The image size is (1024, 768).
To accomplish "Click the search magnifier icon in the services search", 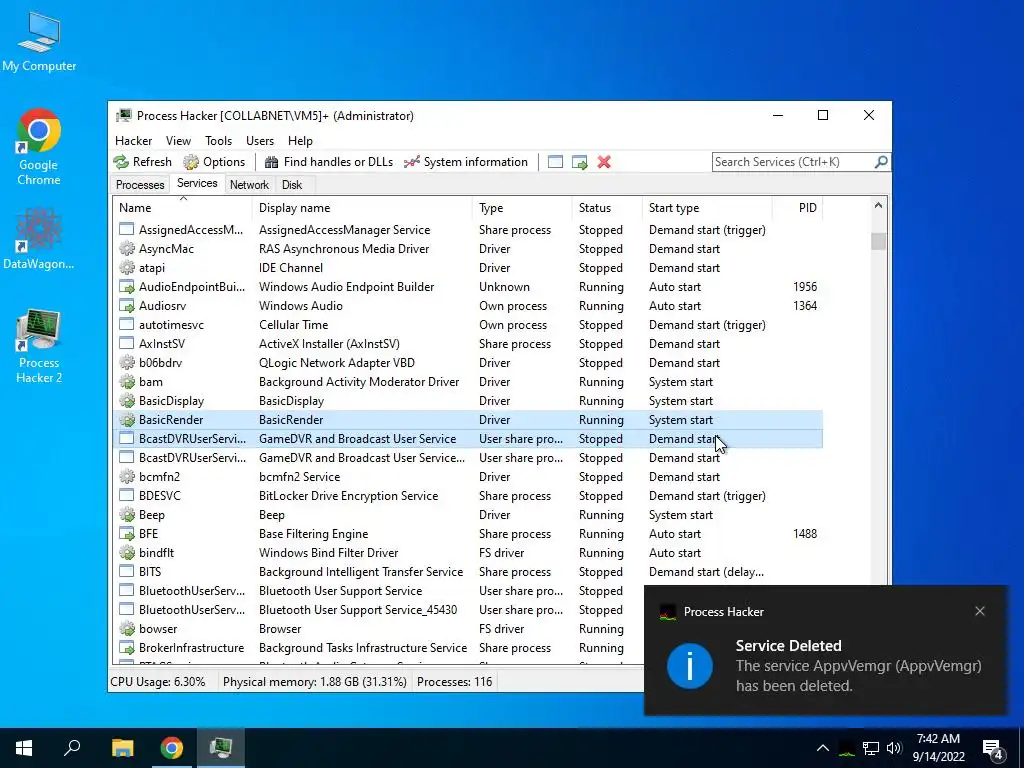I will (881, 161).
